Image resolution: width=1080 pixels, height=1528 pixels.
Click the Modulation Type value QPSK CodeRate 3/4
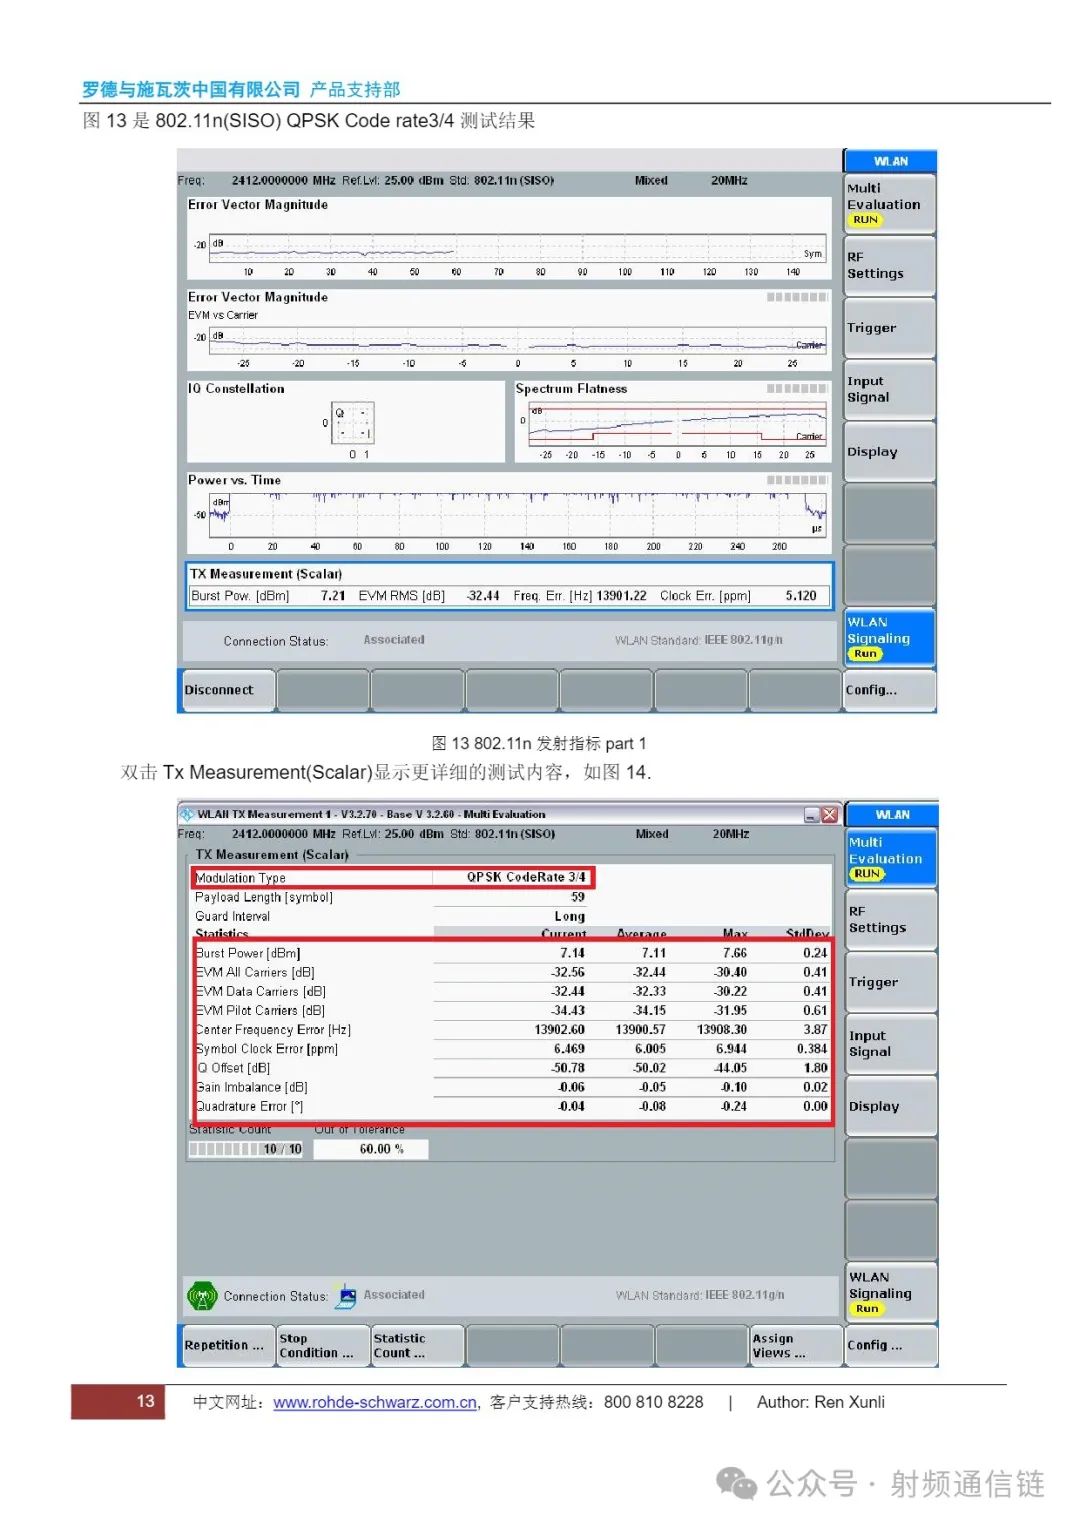pos(526,878)
